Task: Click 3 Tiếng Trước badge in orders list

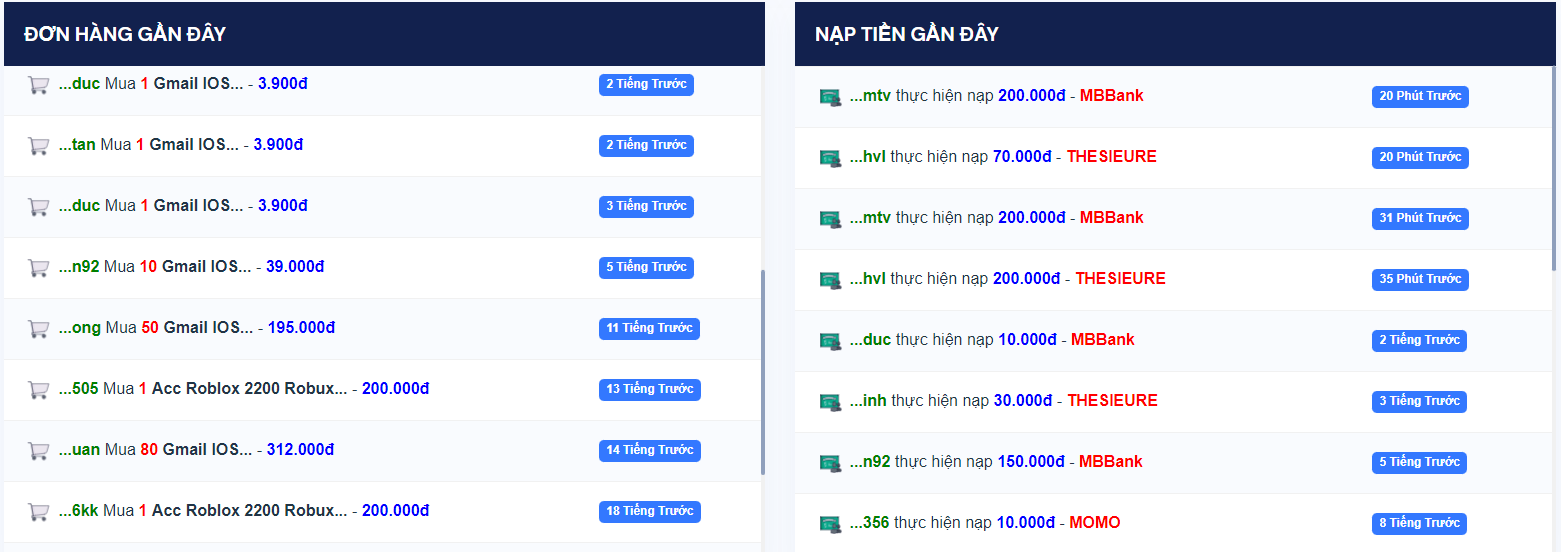Action: (646, 206)
